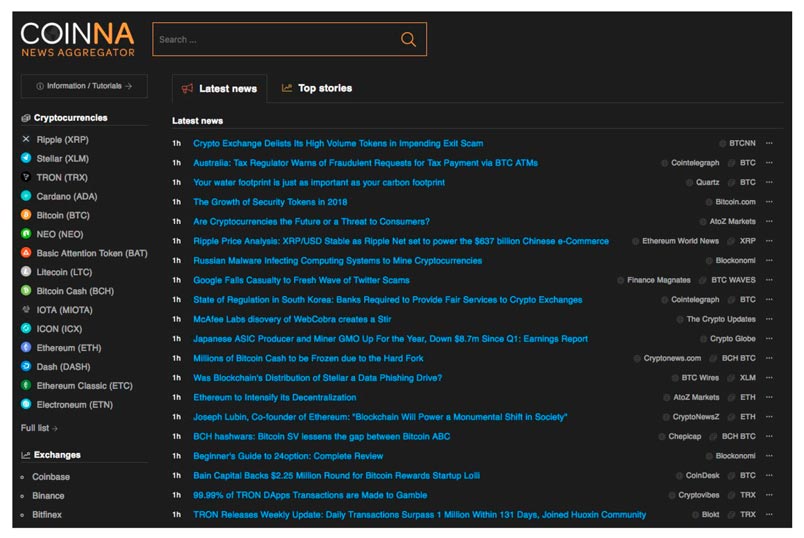Filter by Chepicap source on the BCH hashwars story
This screenshot has width=804, height=538.
tap(685, 436)
